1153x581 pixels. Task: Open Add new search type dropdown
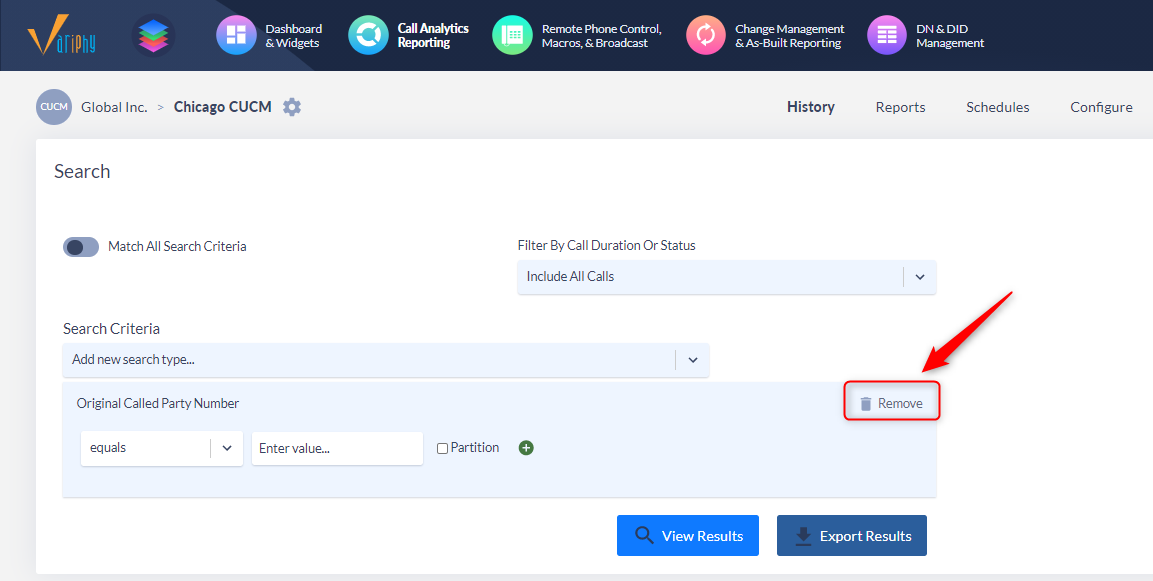coord(386,360)
